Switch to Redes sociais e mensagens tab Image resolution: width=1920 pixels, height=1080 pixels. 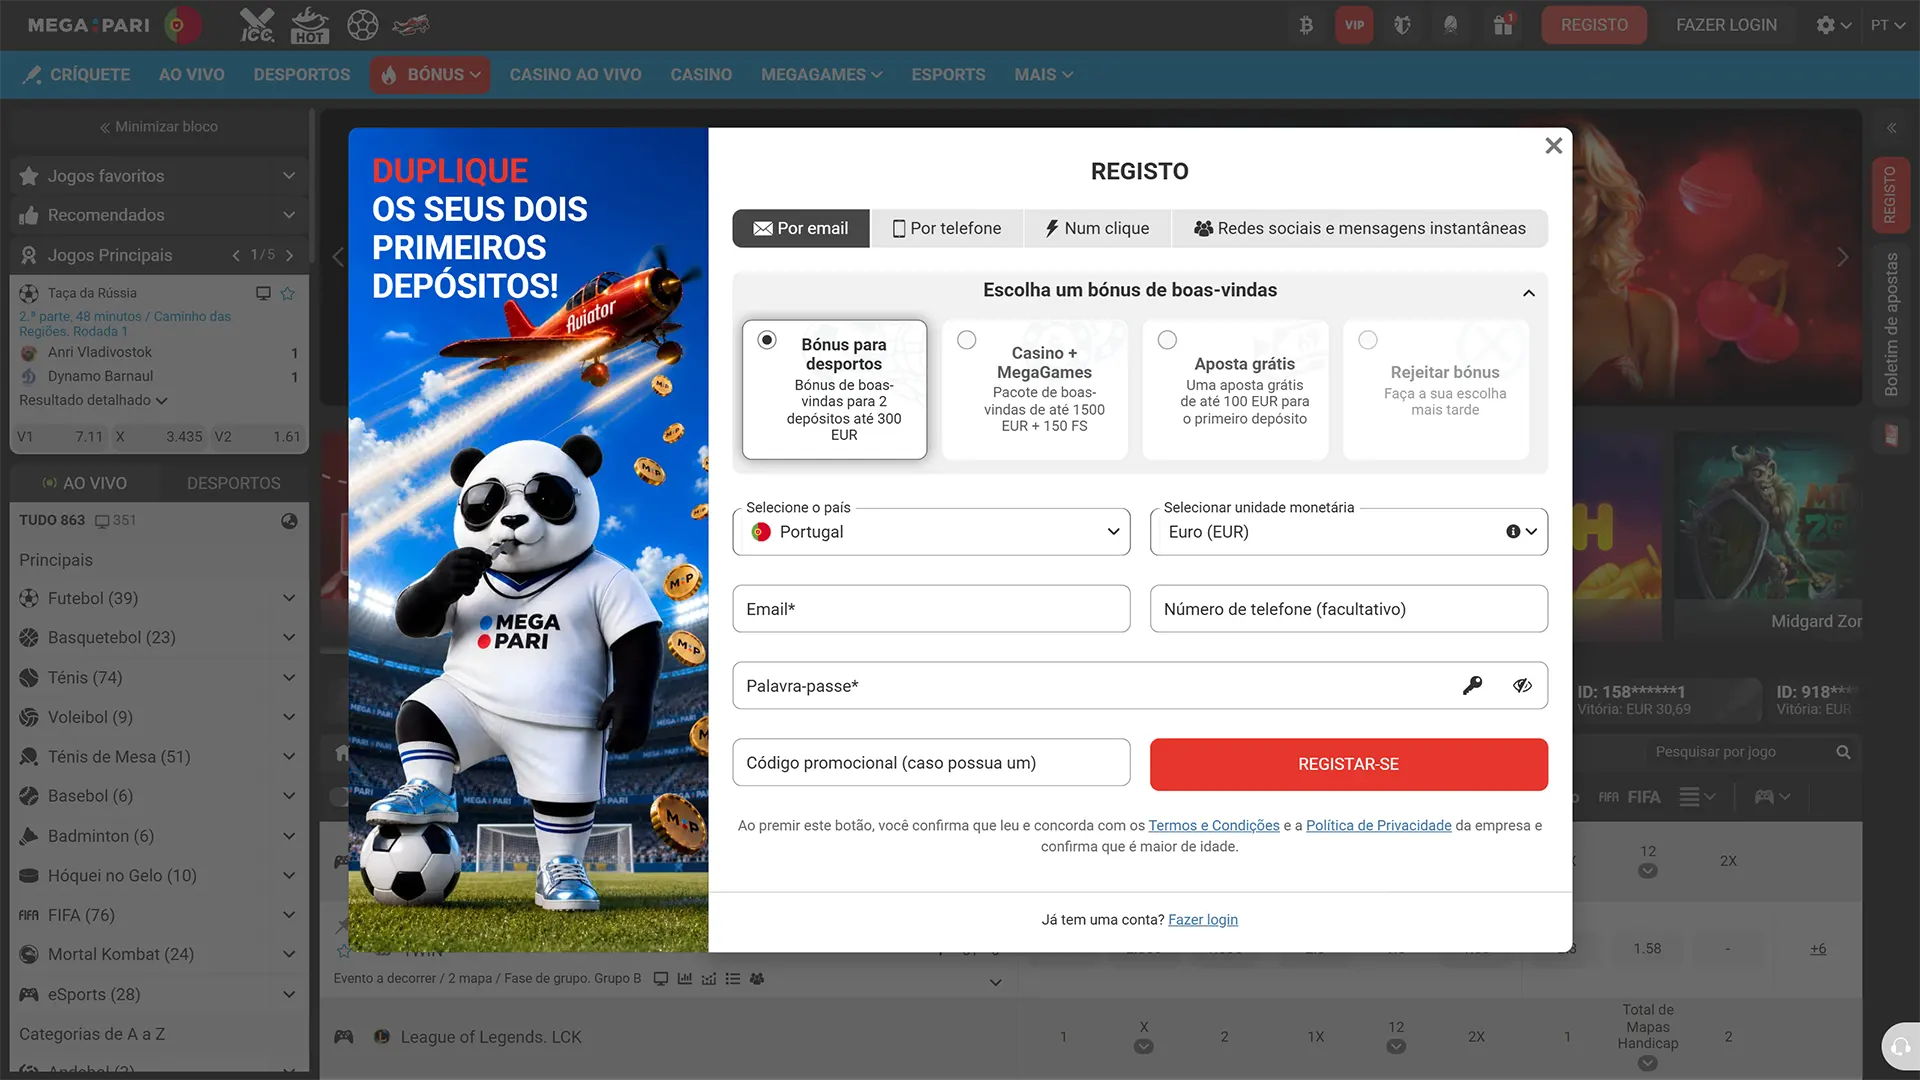1360,228
